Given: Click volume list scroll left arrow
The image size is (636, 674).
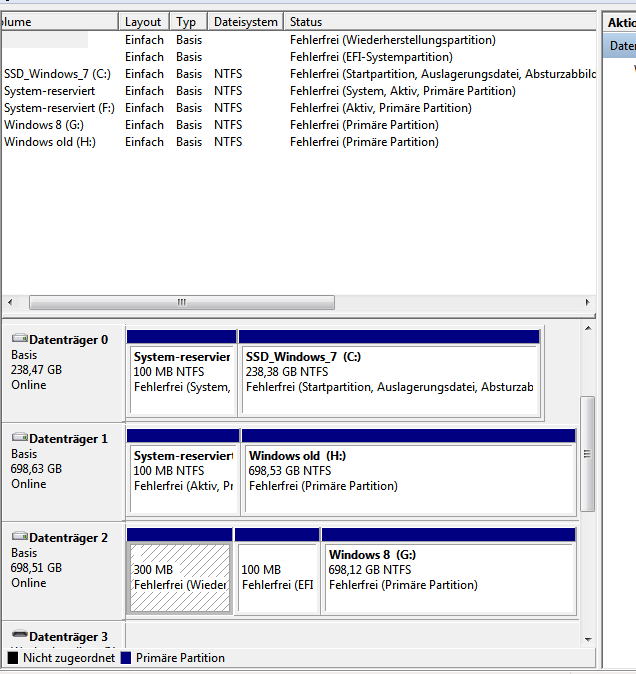Looking at the screenshot, I should coord(10,302).
